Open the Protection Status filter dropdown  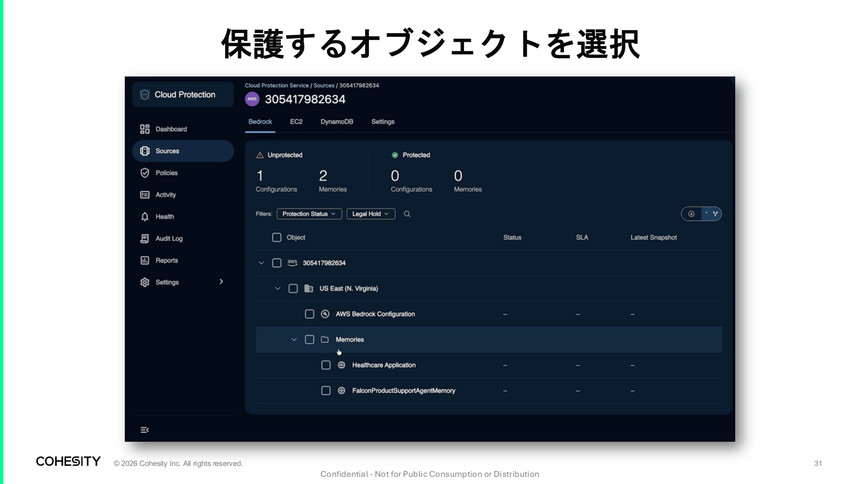point(309,214)
